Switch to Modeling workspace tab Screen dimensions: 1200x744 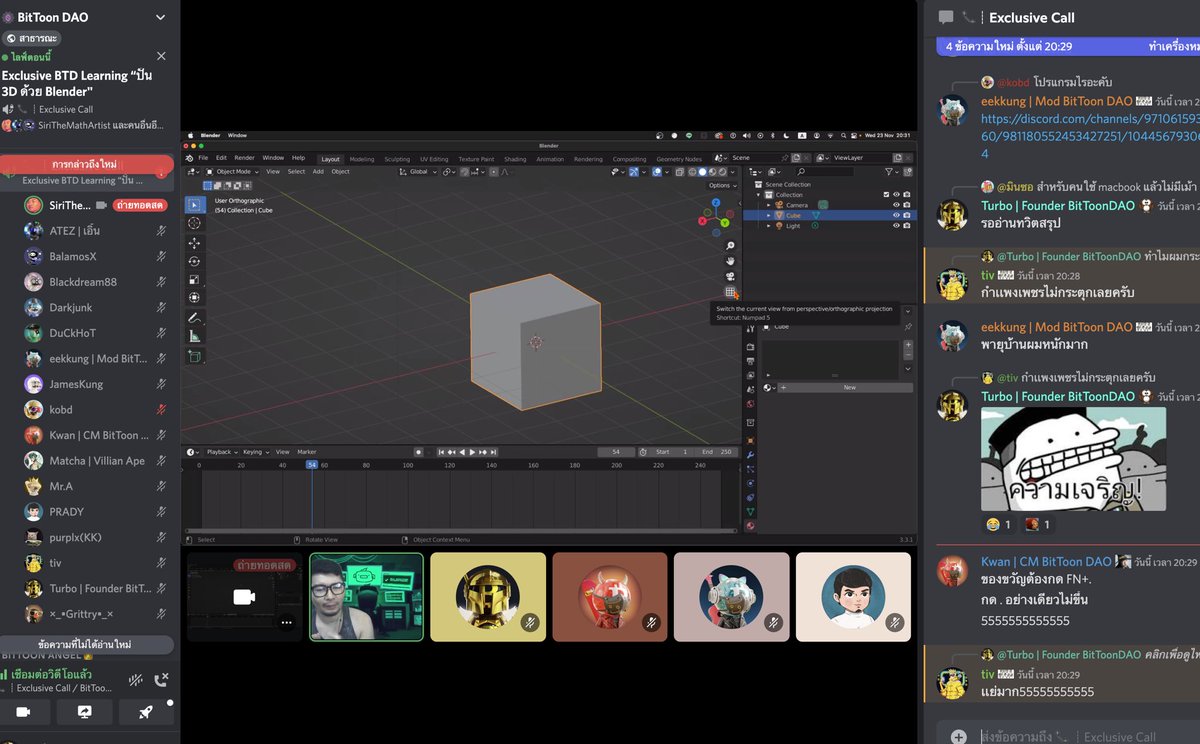[362, 159]
